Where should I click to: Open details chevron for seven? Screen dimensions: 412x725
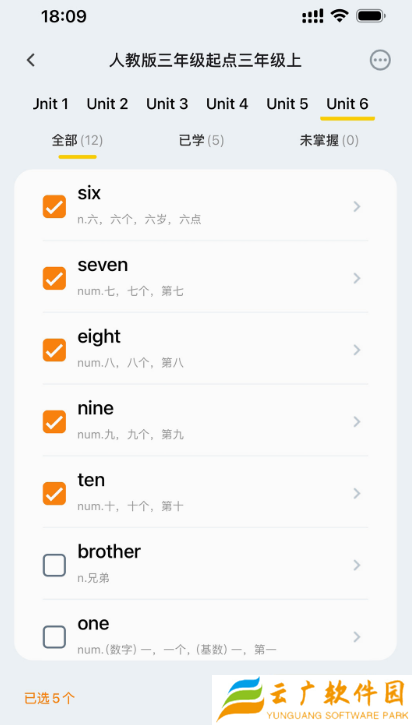point(357,278)
